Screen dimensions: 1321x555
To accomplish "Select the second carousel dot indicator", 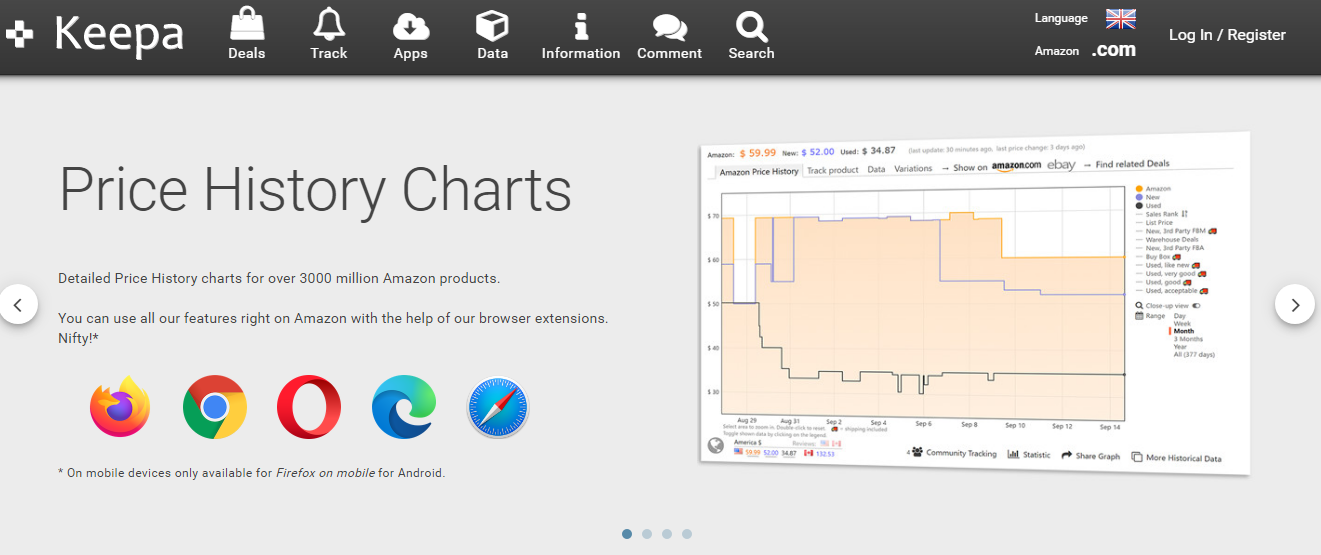I will click(x=647, y=534).
